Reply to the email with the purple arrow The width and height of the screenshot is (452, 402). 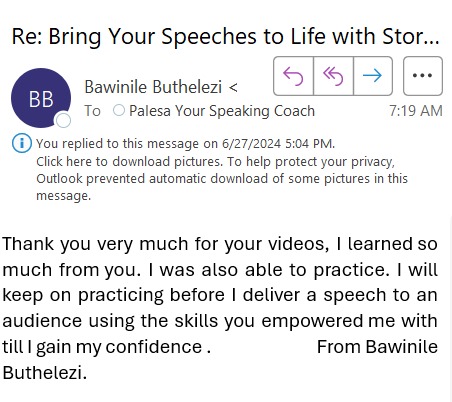(293, 76)
